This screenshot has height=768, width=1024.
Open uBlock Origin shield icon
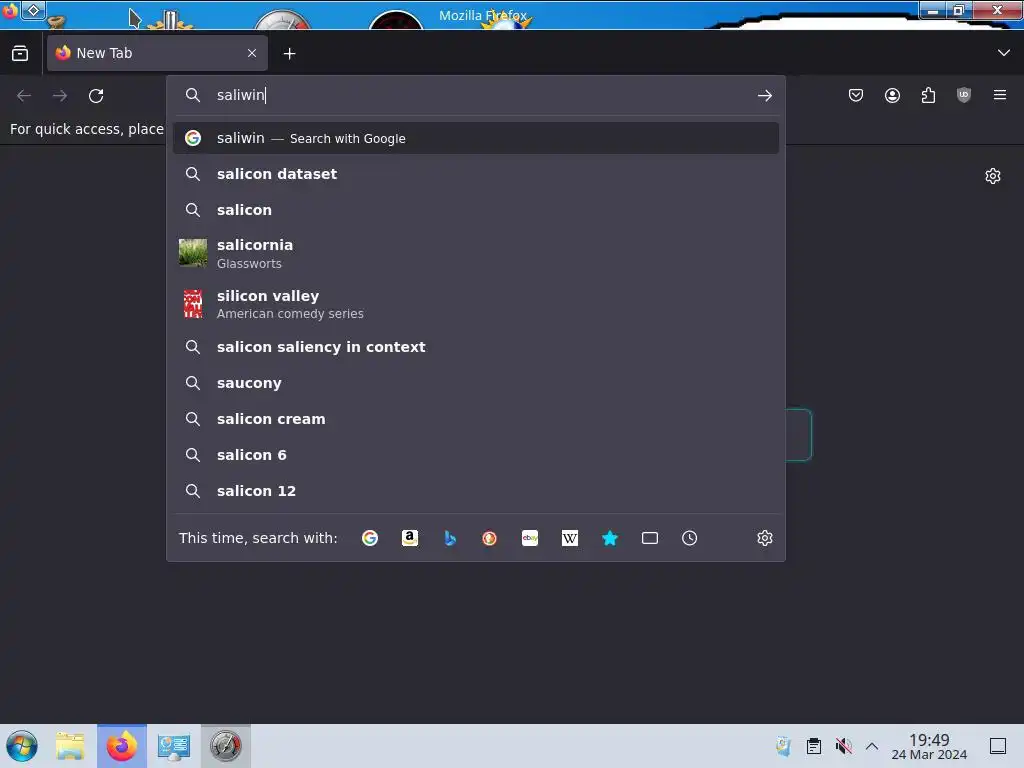(964, 95)
